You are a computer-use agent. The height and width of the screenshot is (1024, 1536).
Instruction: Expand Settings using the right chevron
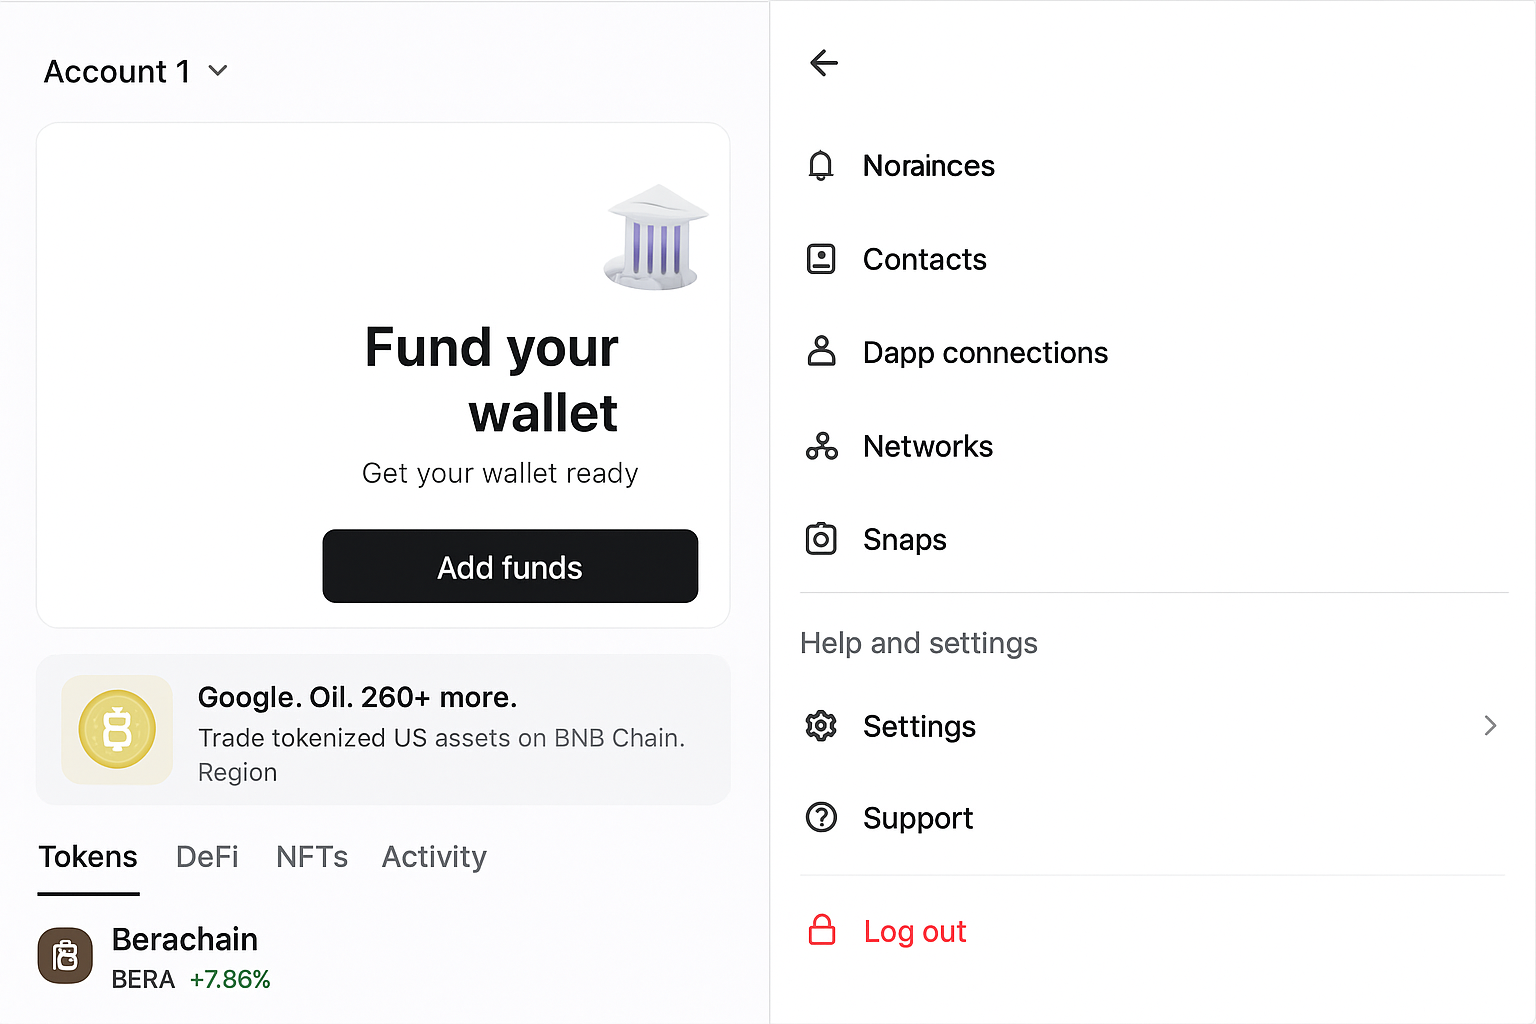pos(1490,726)
